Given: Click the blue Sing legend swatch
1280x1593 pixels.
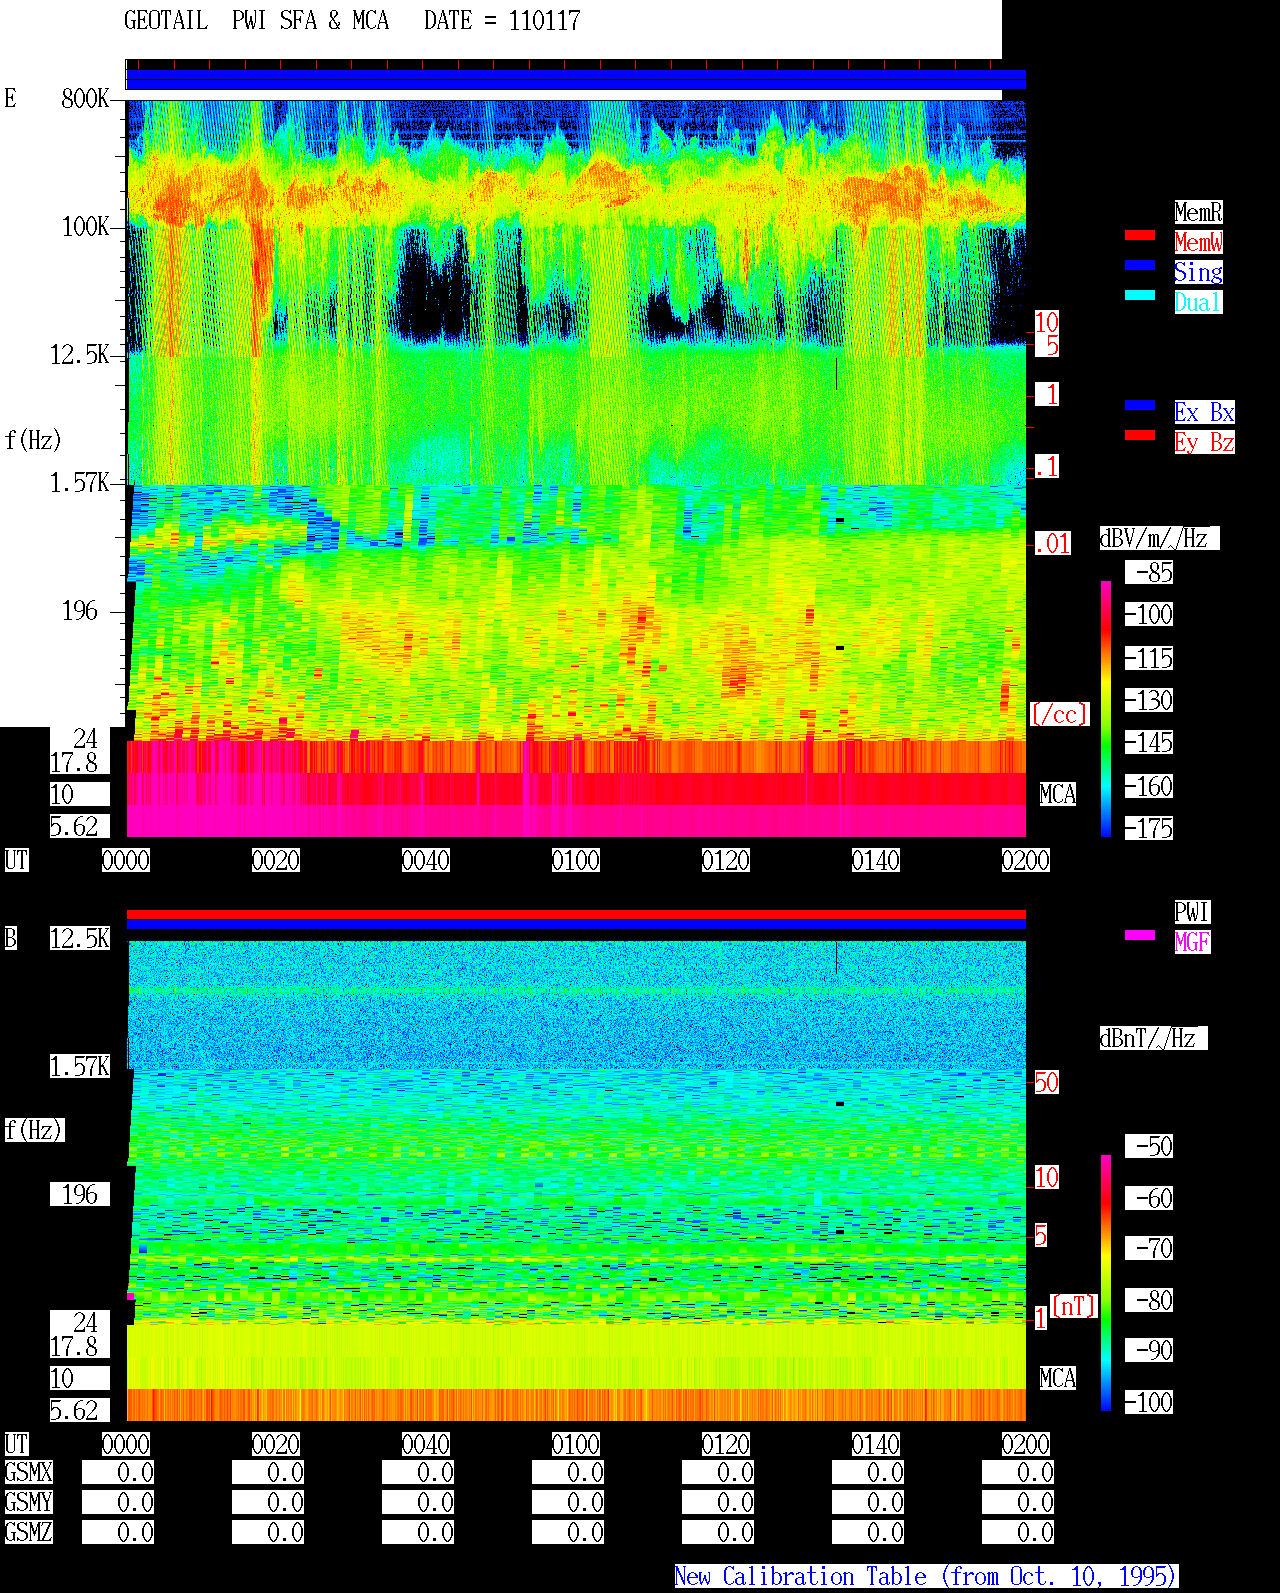Looking at the screenshot, I should coord(1140,265).
